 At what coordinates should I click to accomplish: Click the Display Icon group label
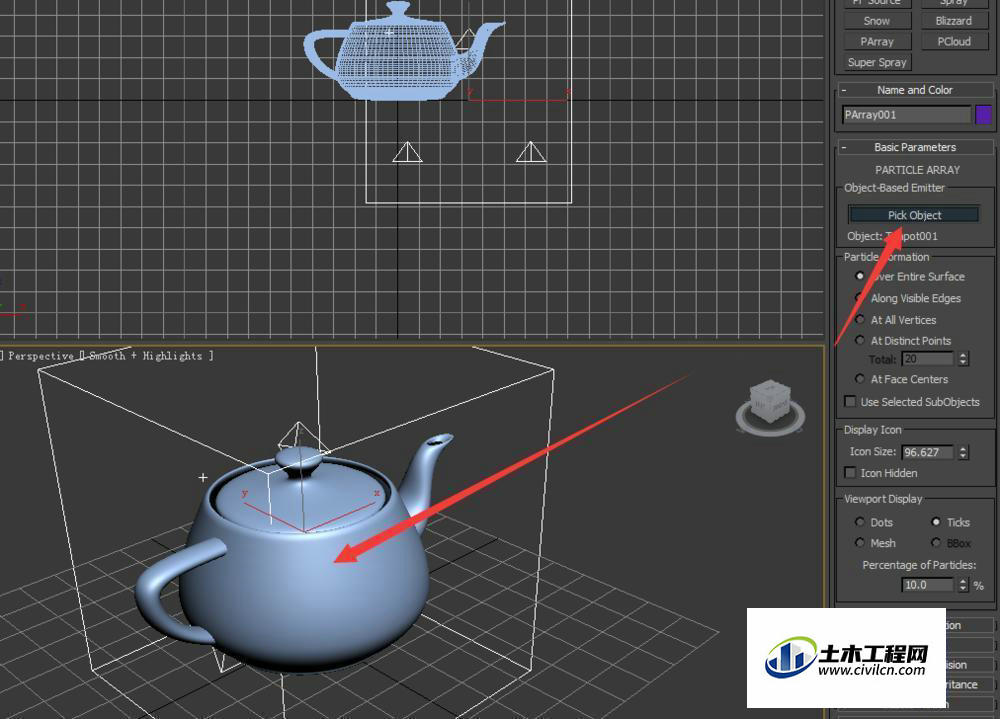pos(872,429)
